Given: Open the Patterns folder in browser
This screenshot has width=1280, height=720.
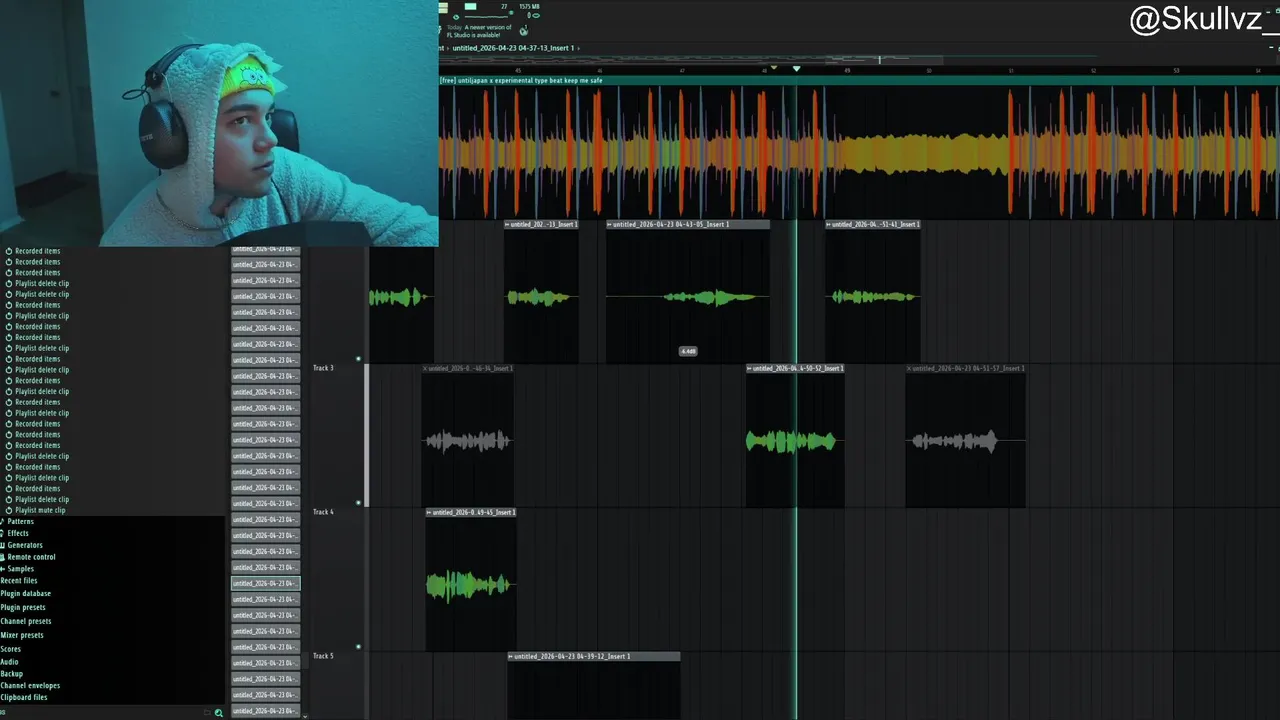Looking at the screenshot, I should pyautogui.click(x=20, y=522).
